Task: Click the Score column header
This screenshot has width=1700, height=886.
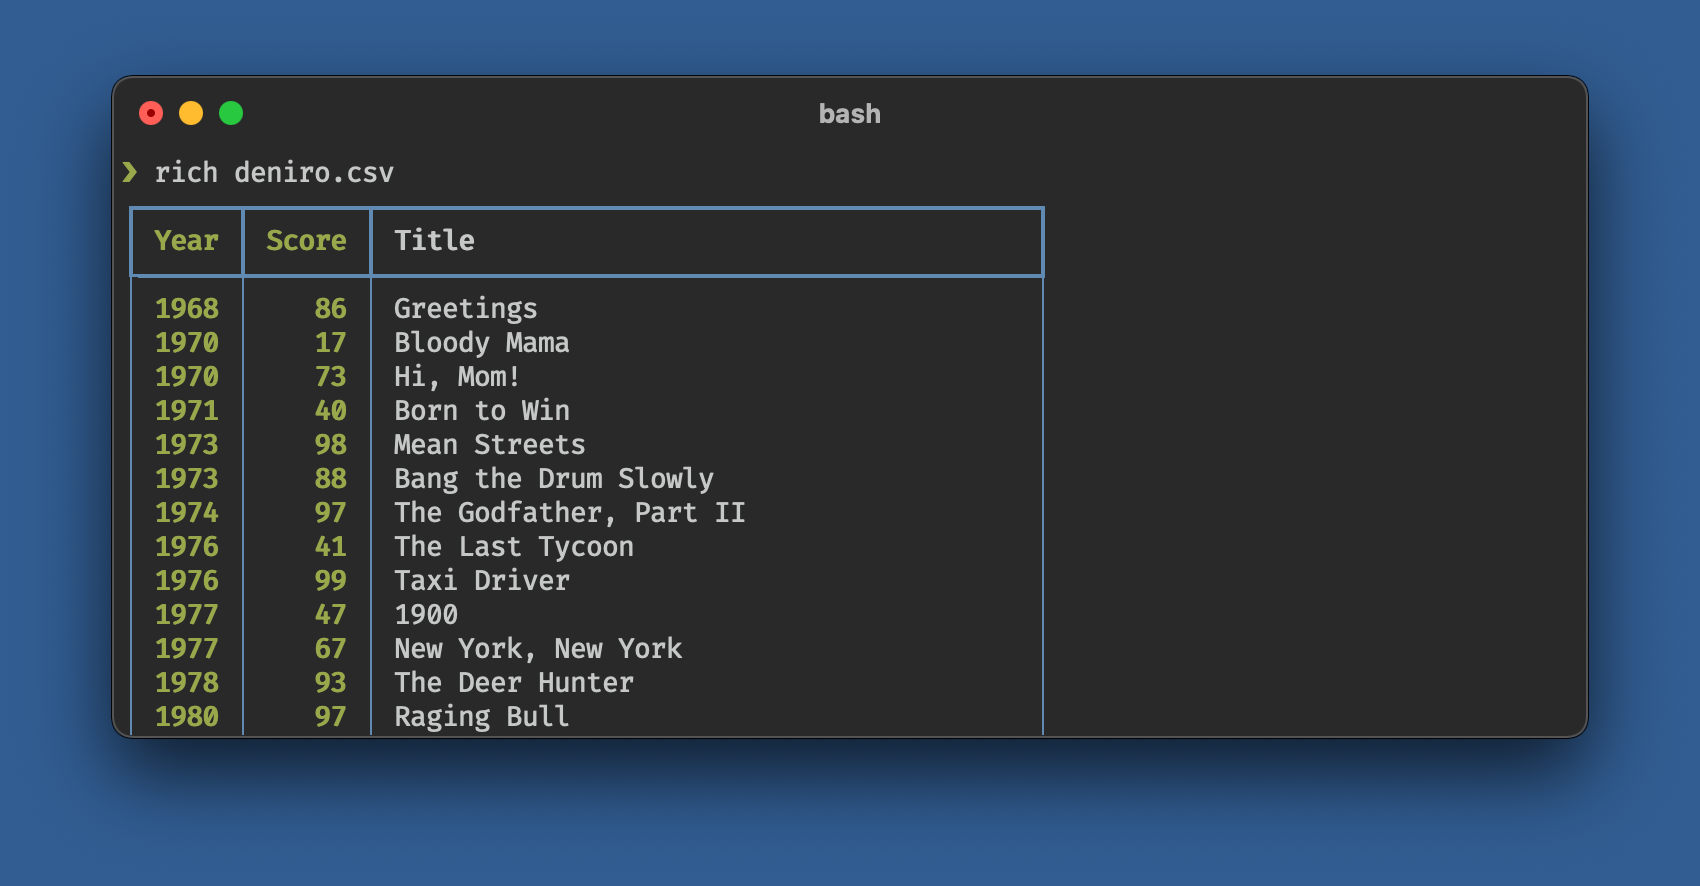Action: (x=306, y=241)
